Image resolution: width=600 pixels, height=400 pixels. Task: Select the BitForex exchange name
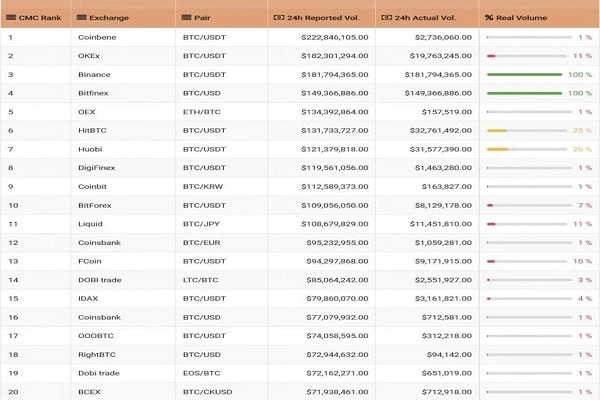click(95, 205)
